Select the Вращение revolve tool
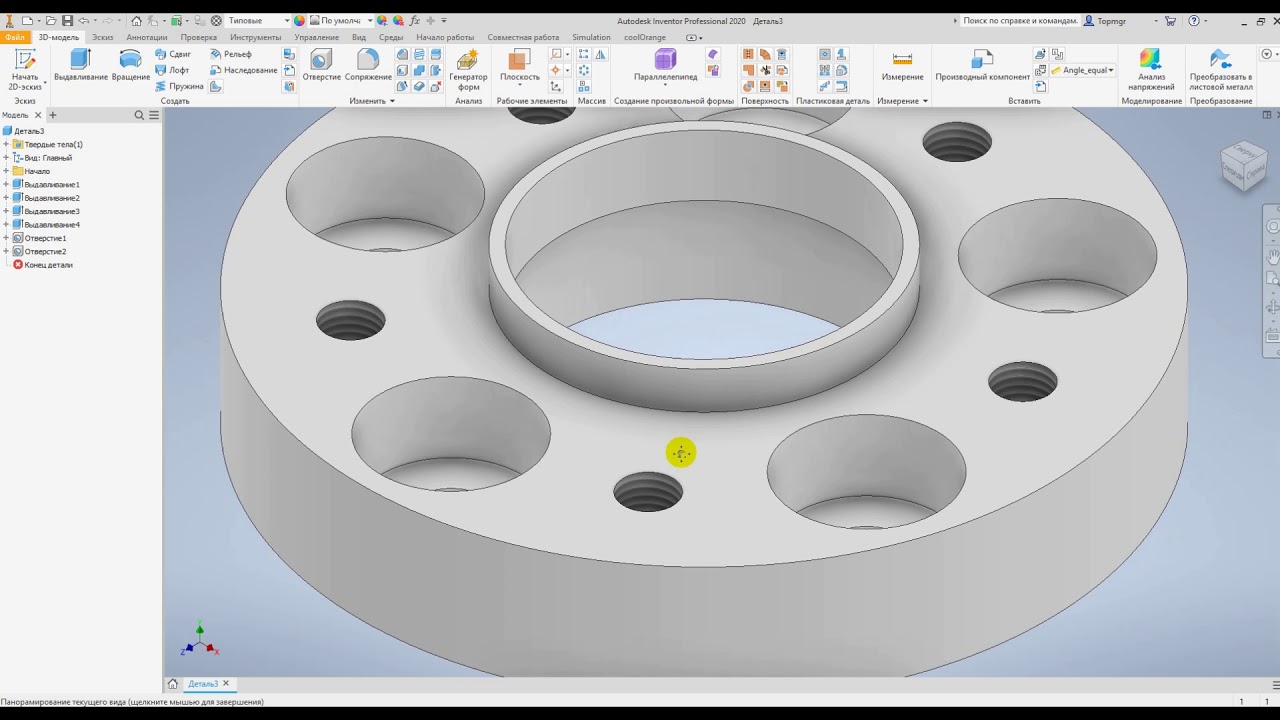Viewport: 1280px width, 720px height. (130, 66)
